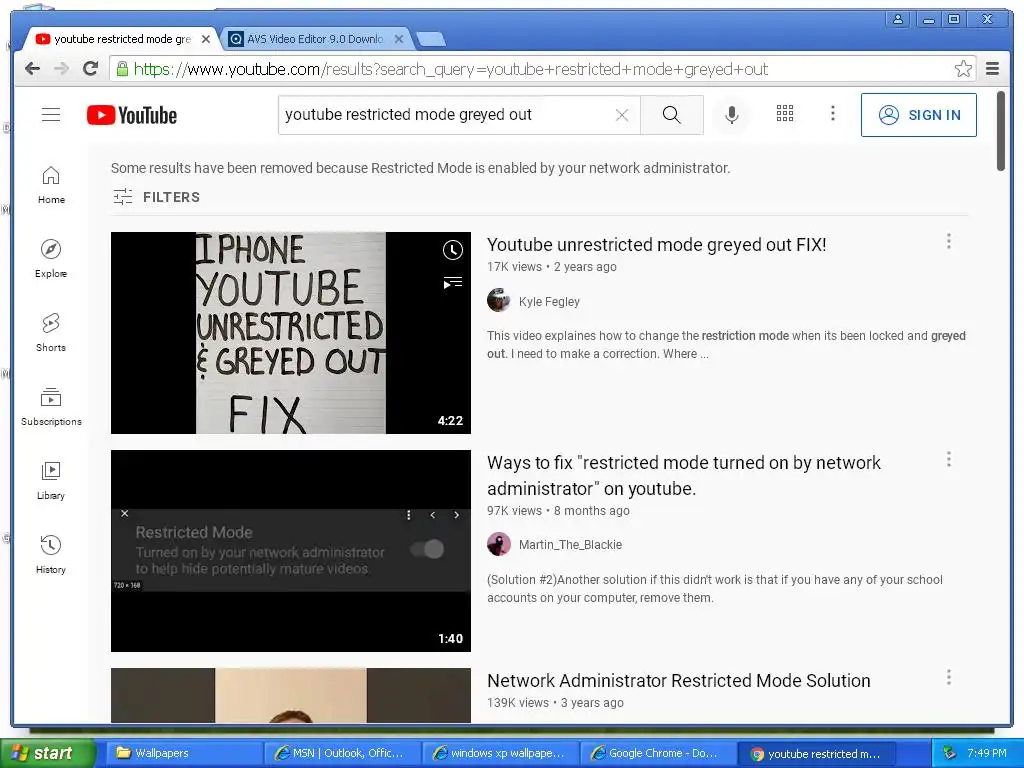Click Chrome profile person icon in title bar

(x=898, y=19)
